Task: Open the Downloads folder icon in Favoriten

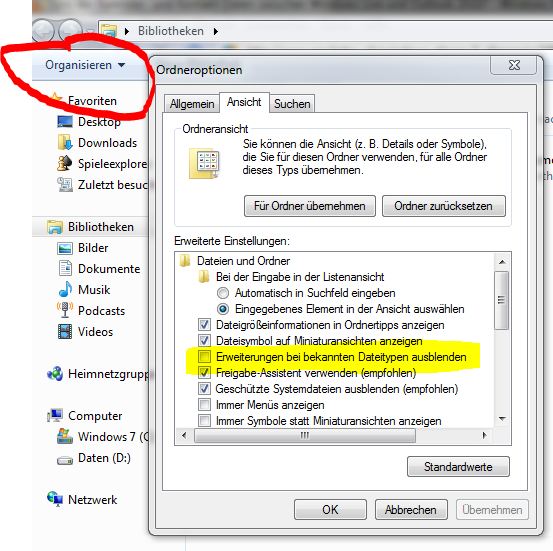Action: [x=65, y=143]
